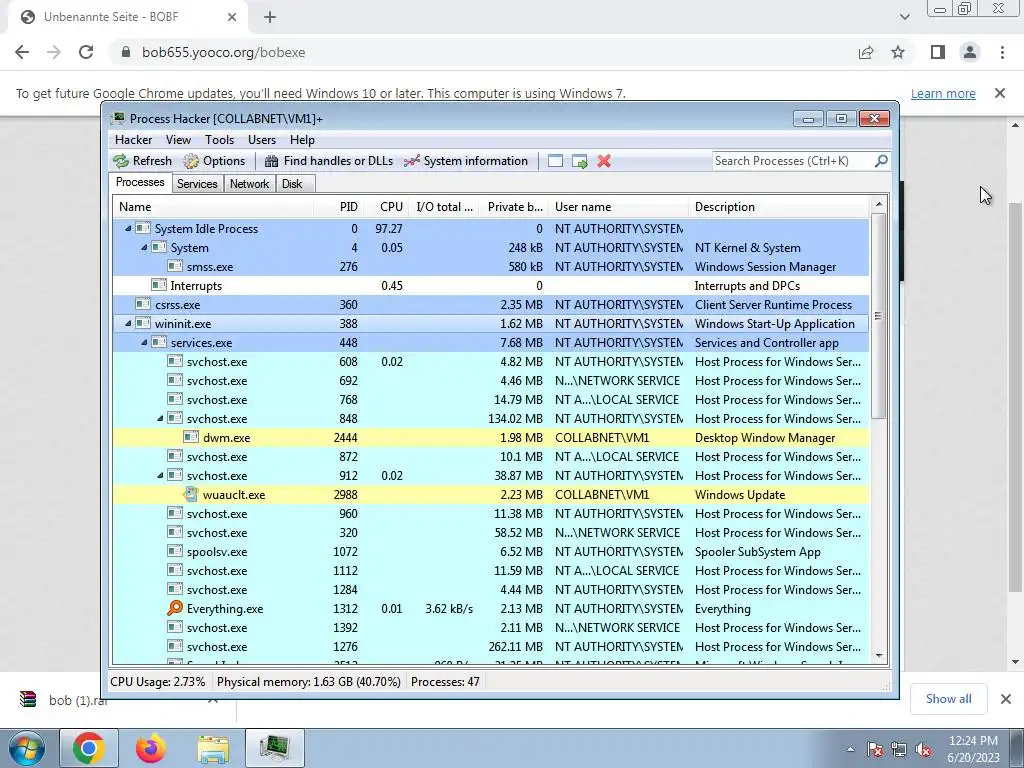Collapse wininit.exe tree node
This screenshot has width=1024, height=768.
[128, 323]
